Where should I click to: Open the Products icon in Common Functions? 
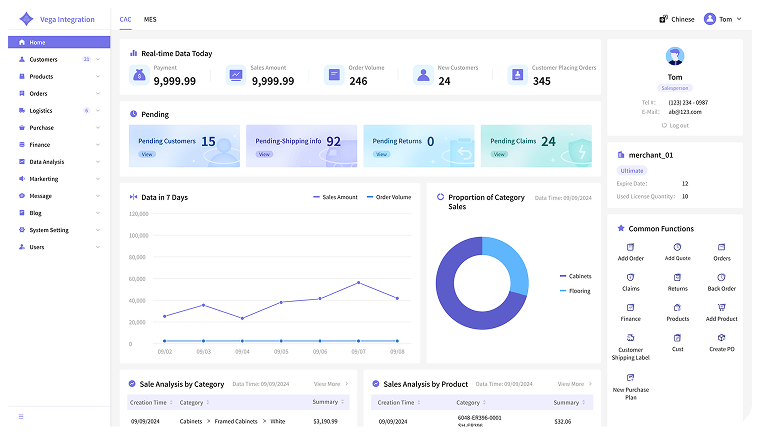677,307
